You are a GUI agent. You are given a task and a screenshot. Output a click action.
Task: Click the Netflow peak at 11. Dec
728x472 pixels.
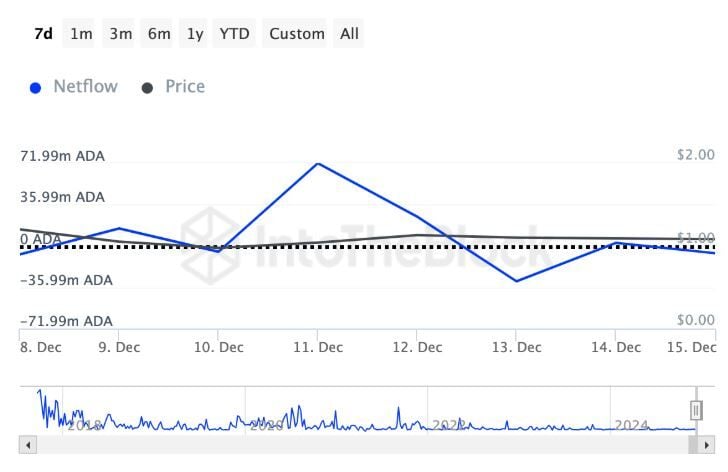click(x=317, y=163)
